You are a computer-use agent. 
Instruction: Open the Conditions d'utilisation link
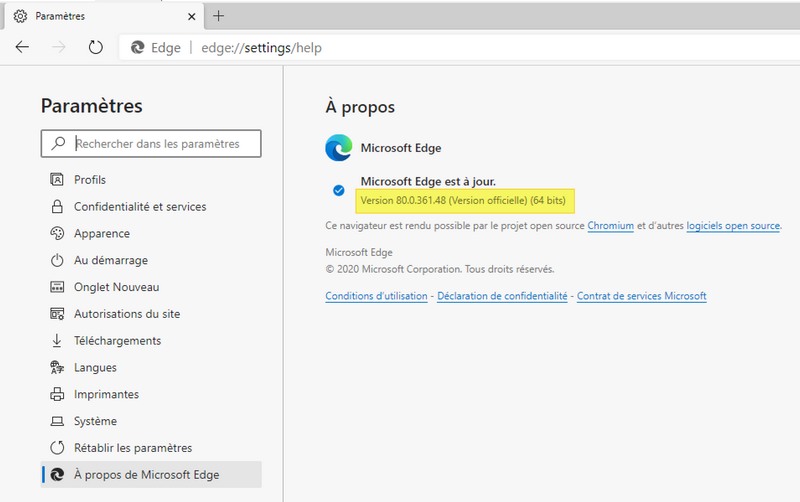pos(376,296)
